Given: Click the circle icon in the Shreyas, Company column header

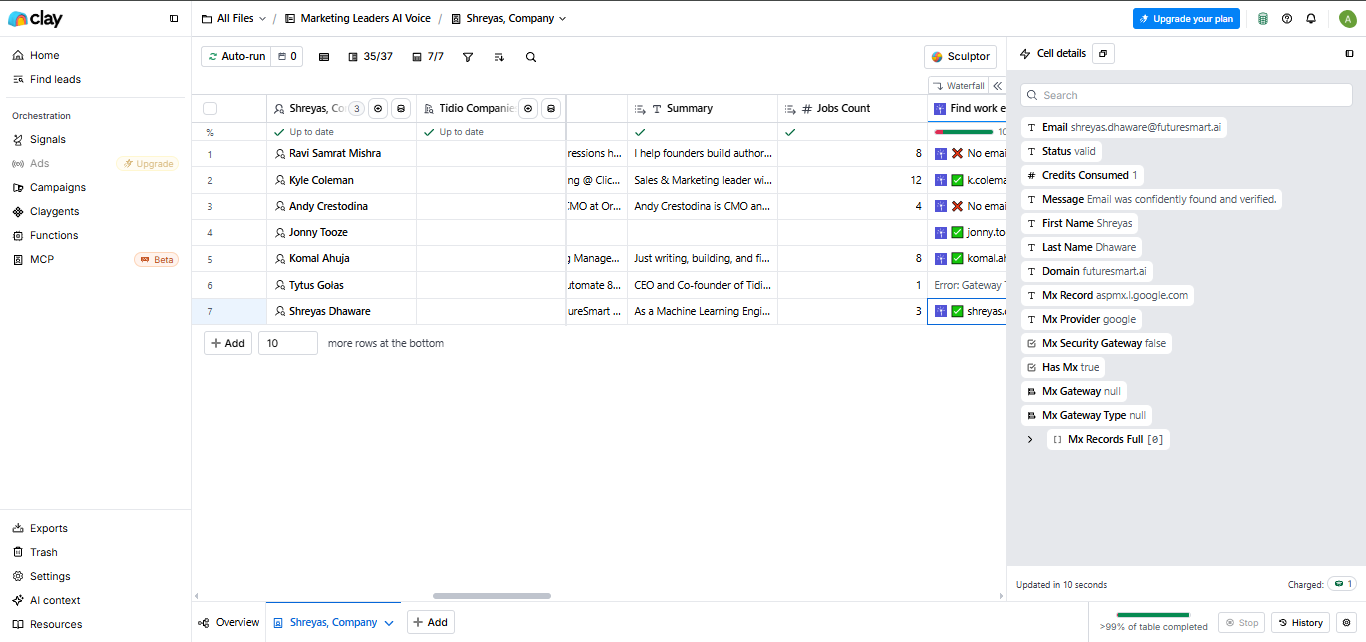Looking at the screenshot, I should pyautogui.click(x=379, y=108).
